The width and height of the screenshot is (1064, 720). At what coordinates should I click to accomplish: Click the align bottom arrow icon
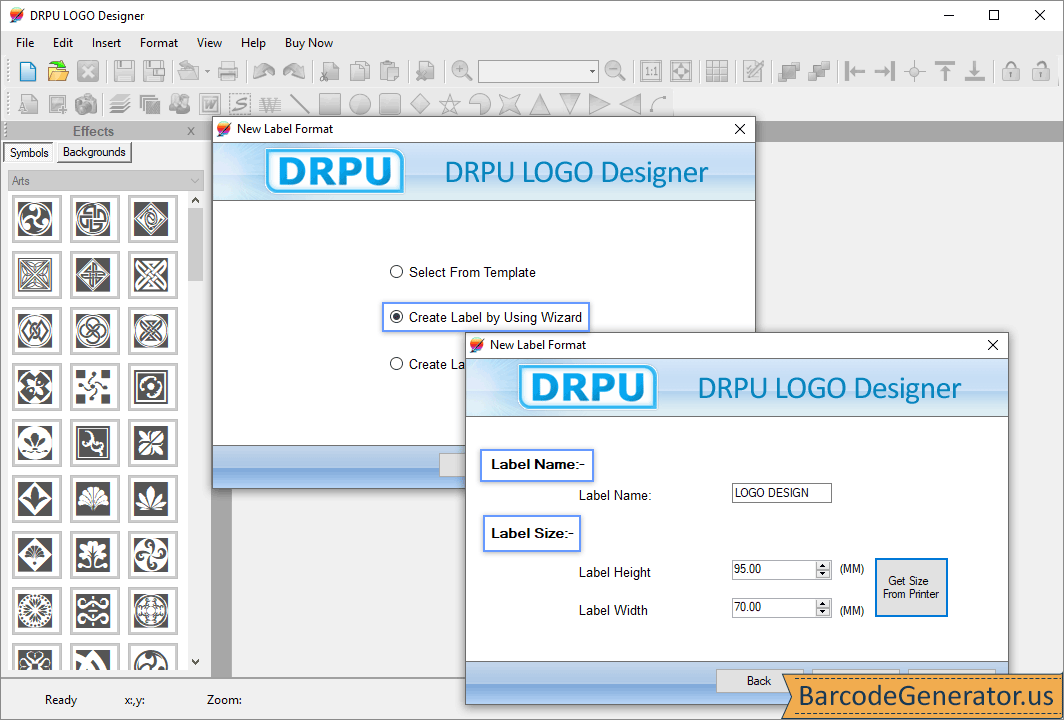point(974,71)
